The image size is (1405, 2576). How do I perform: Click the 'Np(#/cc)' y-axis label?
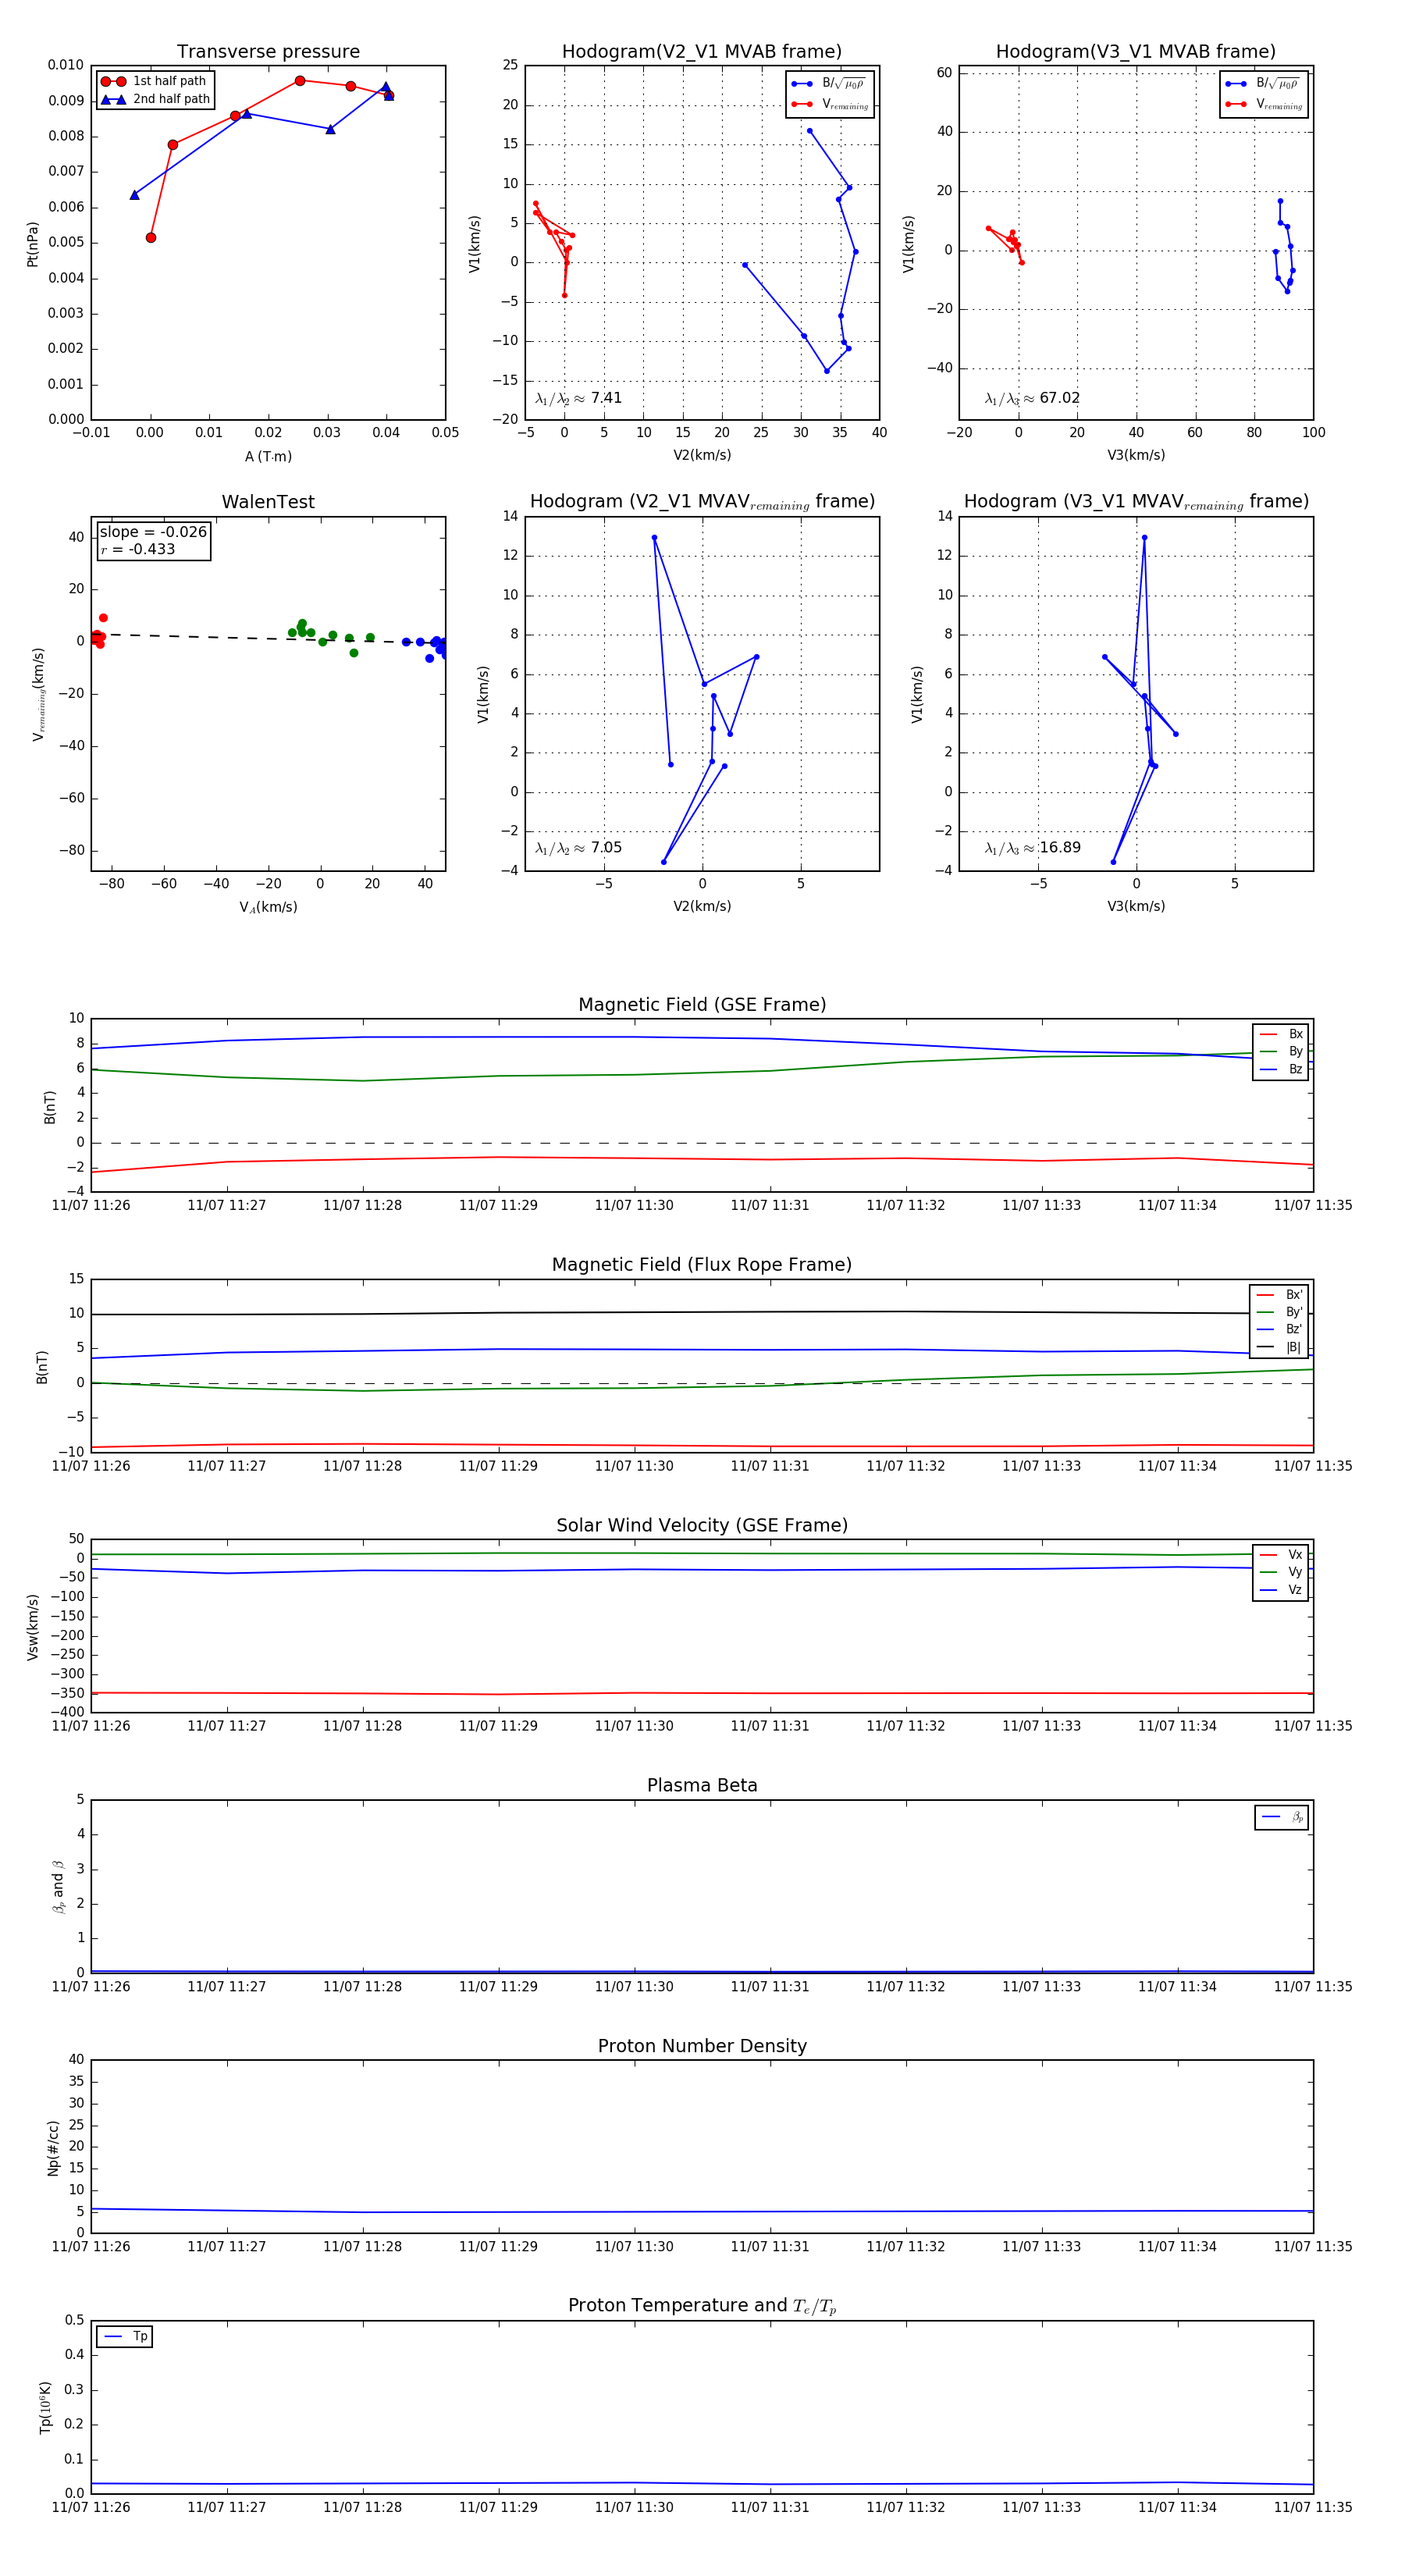[53, 2147]
